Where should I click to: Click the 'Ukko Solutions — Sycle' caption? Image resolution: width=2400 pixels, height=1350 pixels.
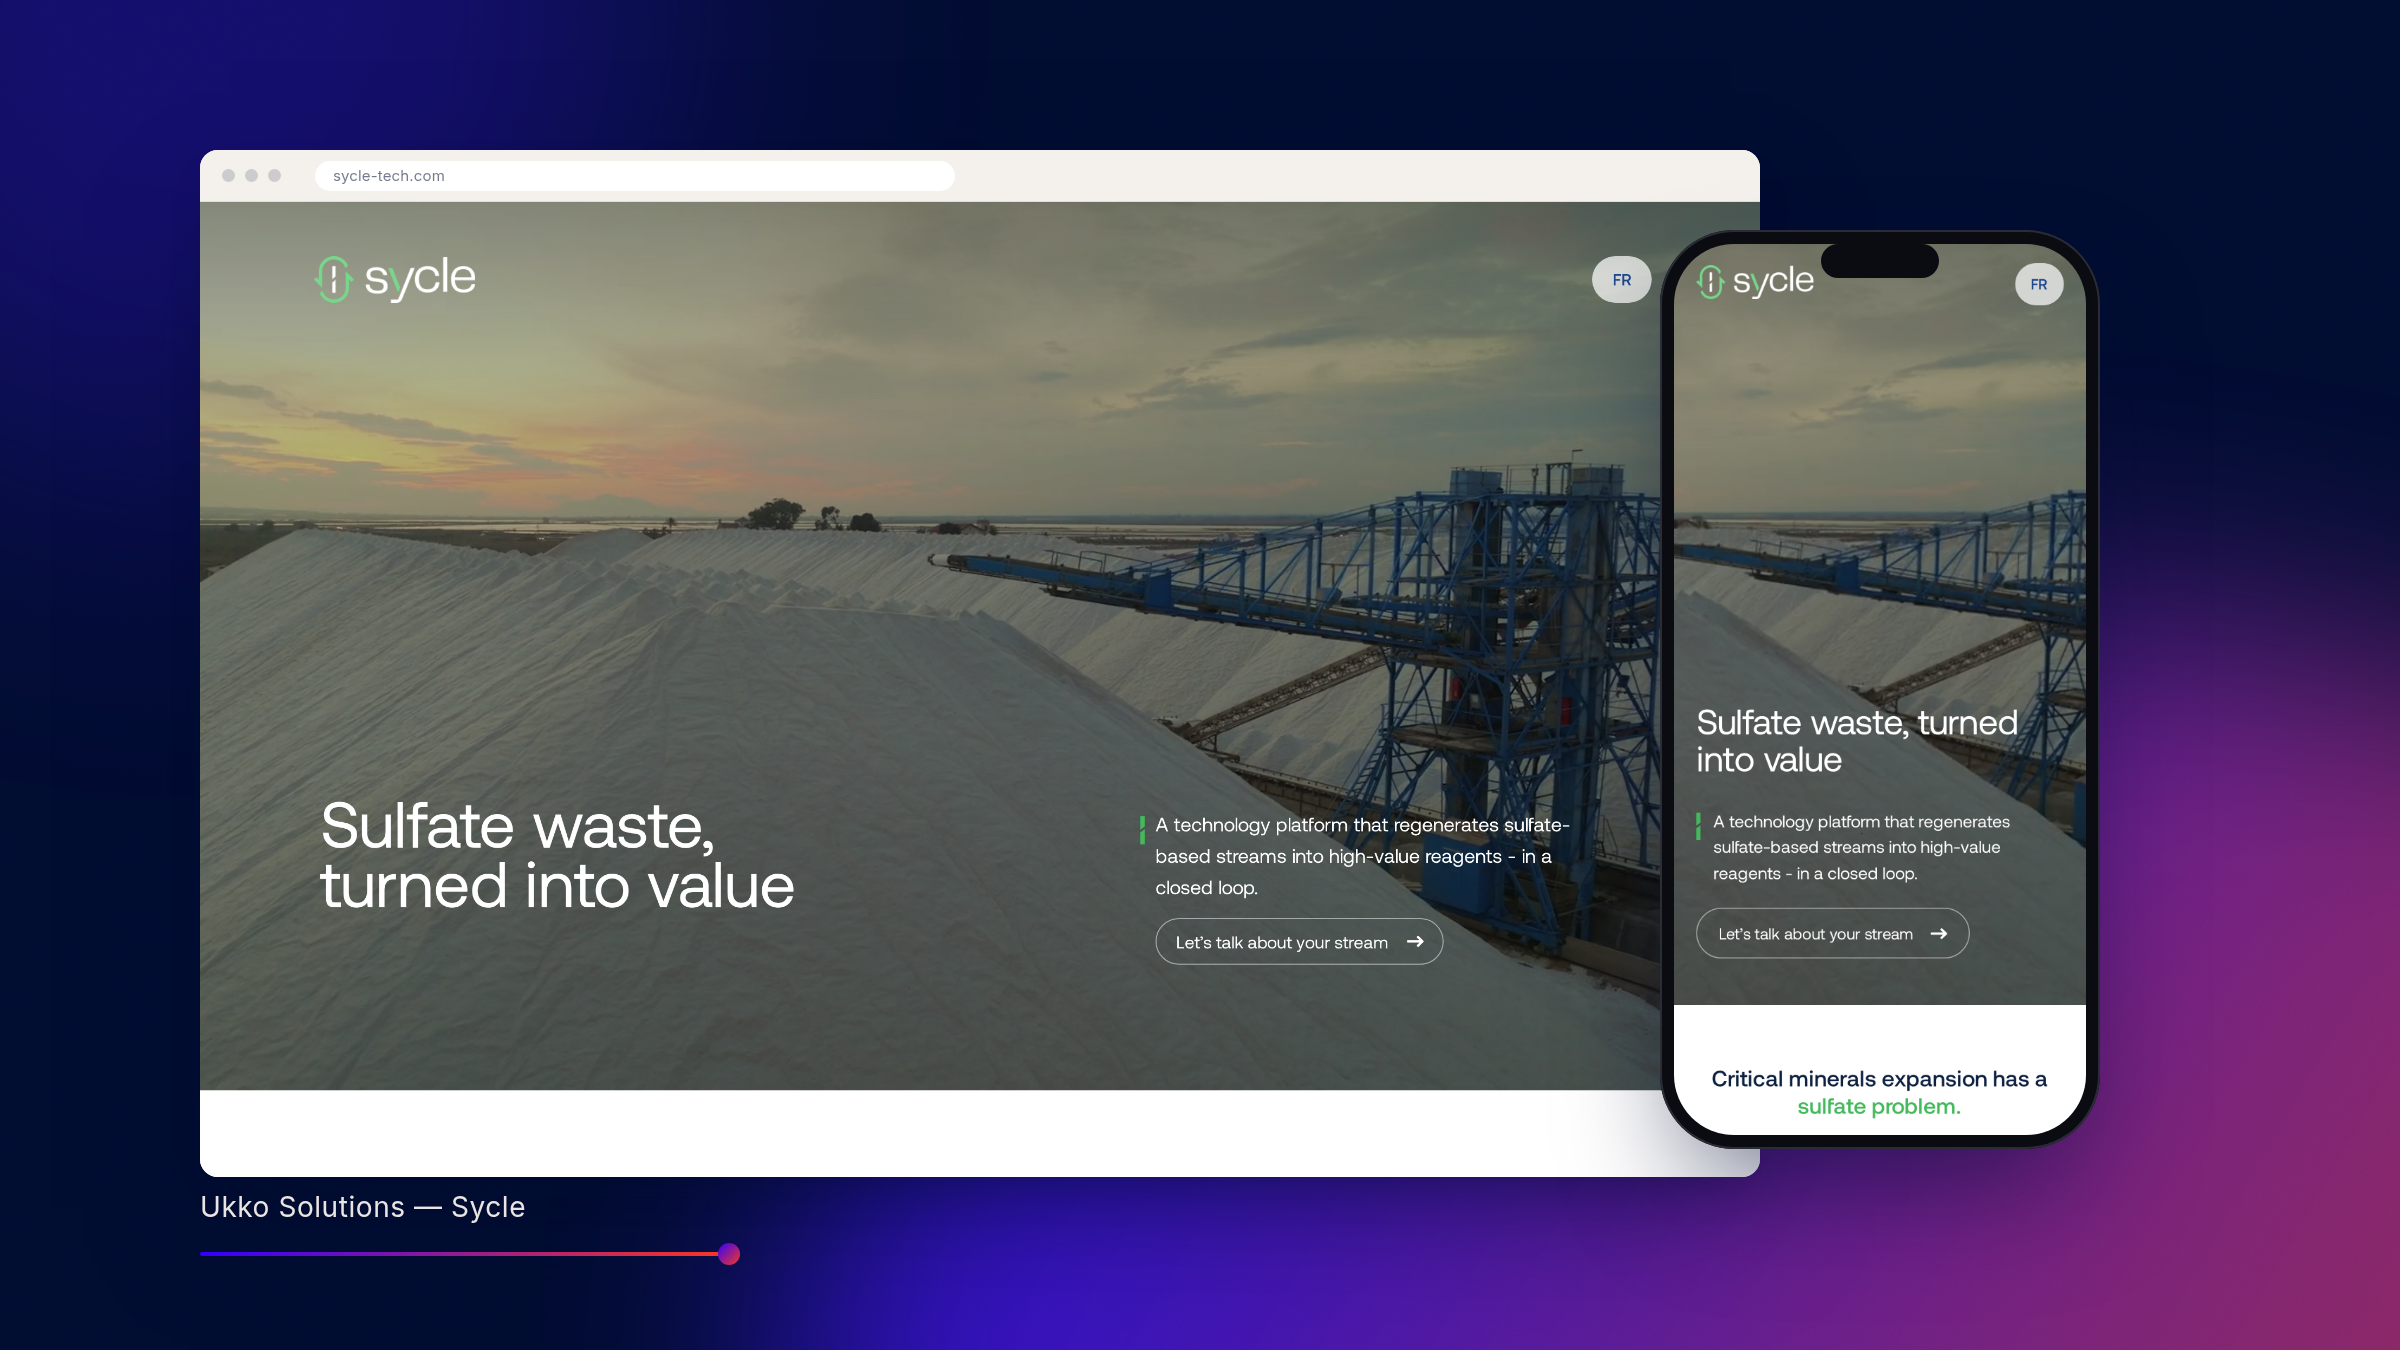point(362,1207)
